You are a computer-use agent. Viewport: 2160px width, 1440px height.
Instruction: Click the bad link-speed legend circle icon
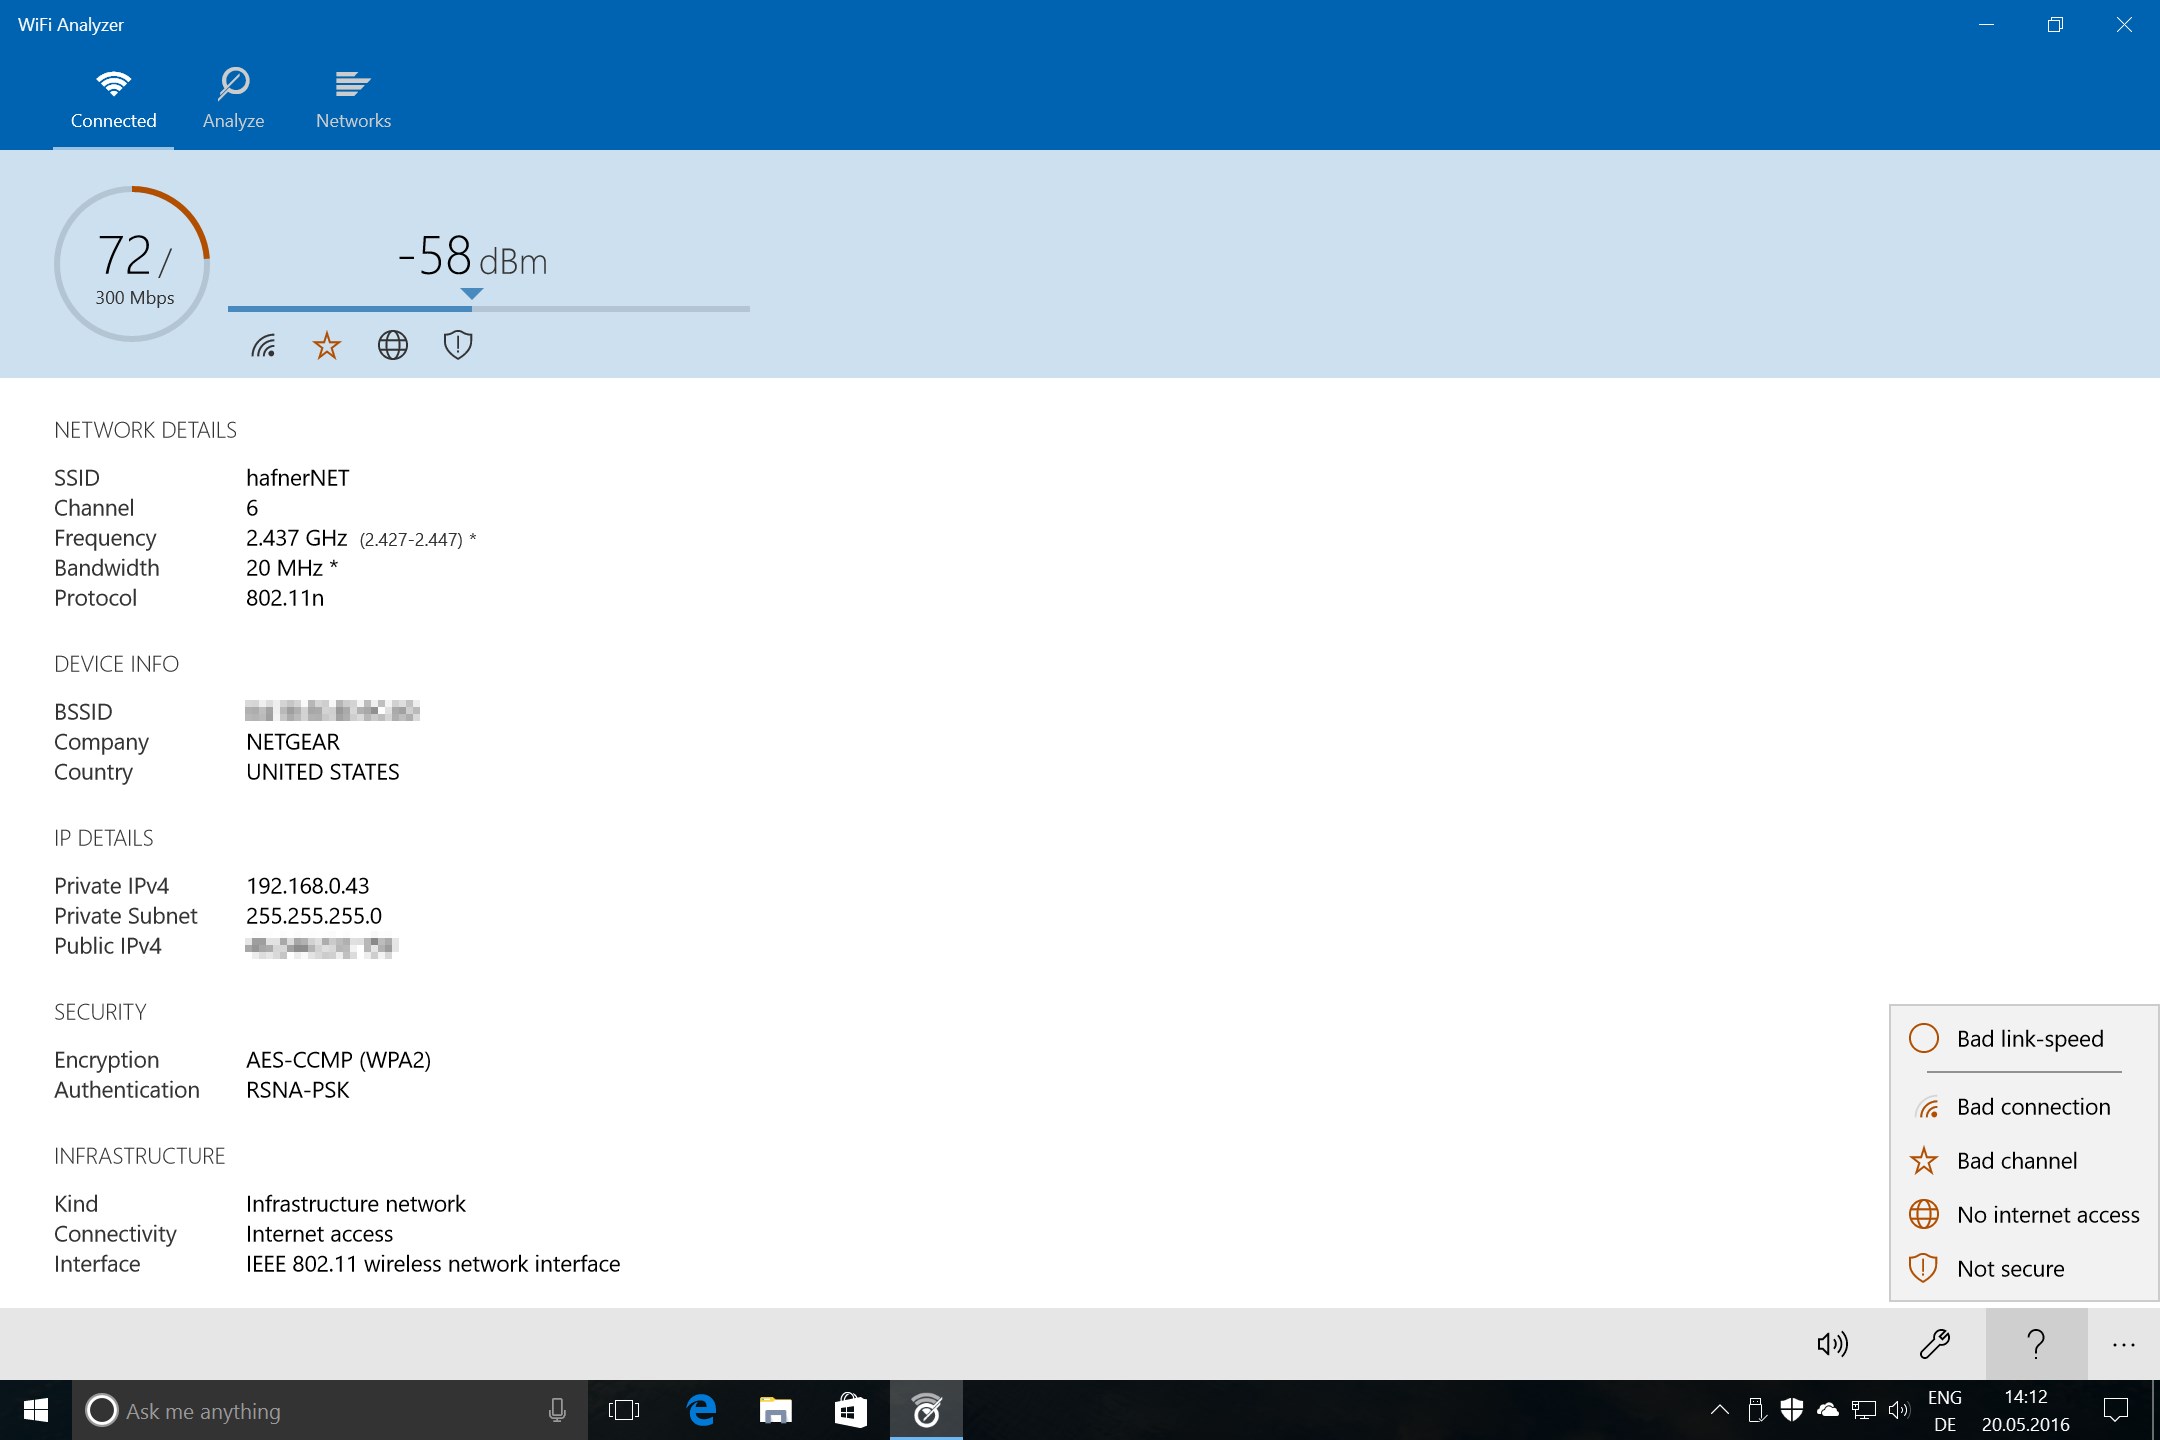coord(1923,1039)
